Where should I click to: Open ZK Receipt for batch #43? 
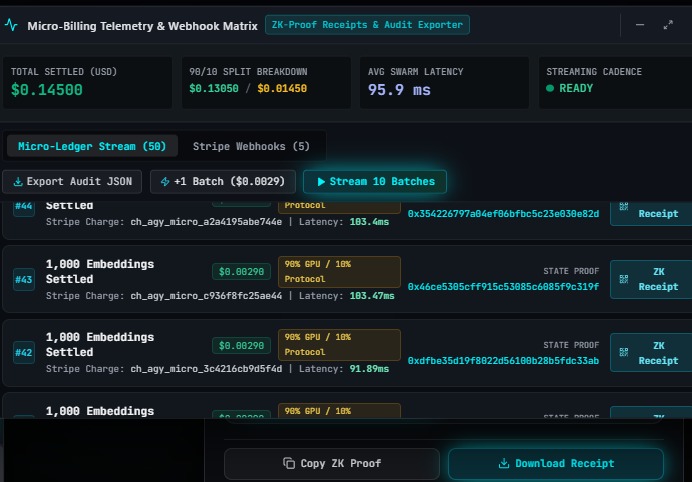(651, 279)
